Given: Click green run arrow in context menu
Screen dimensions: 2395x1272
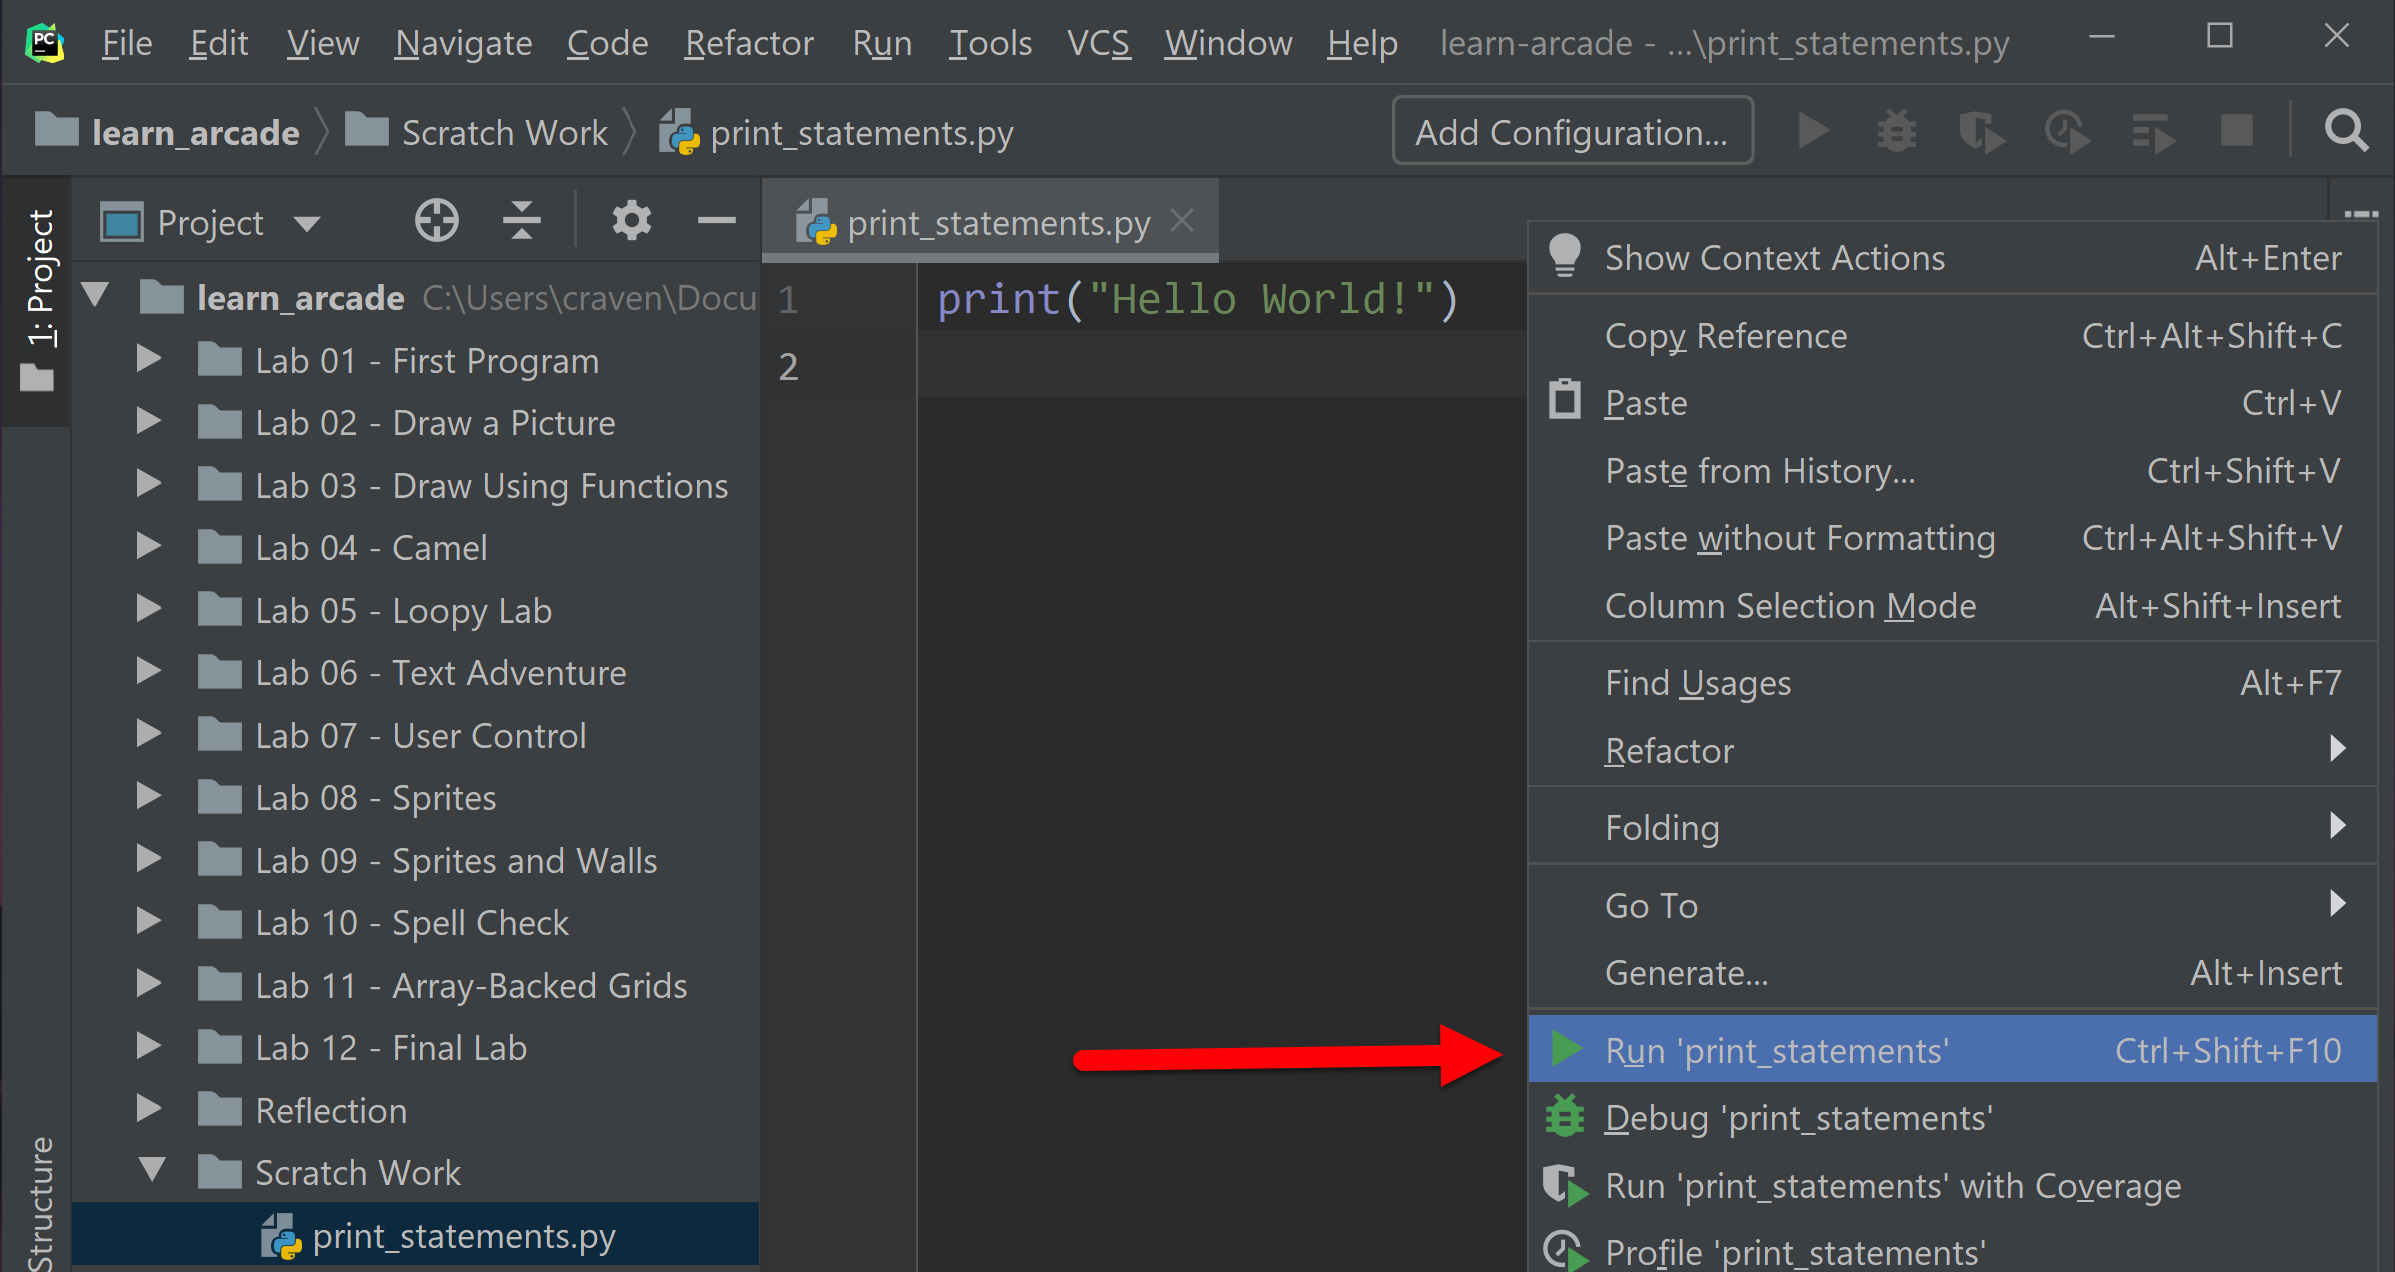Looking at the screenshot, I should [x=1566, y=1049].
